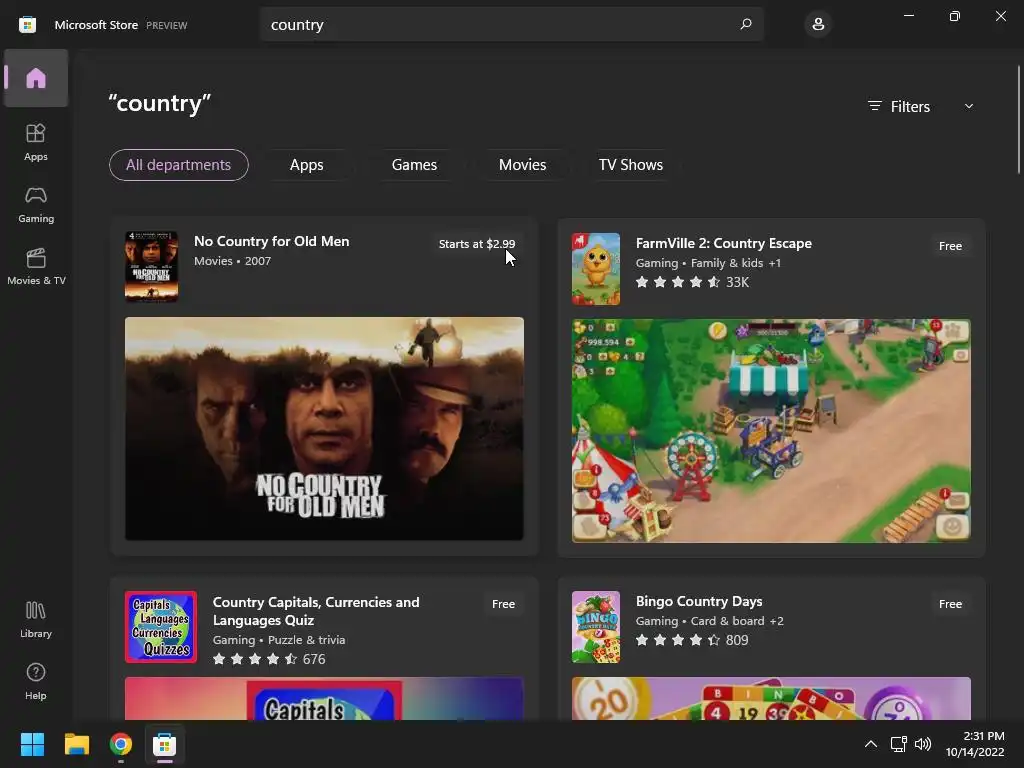This screenshot has height=768, width=1024.
Task: Click Free button on Bingo Country Days card
Action: tap(950, 604)
